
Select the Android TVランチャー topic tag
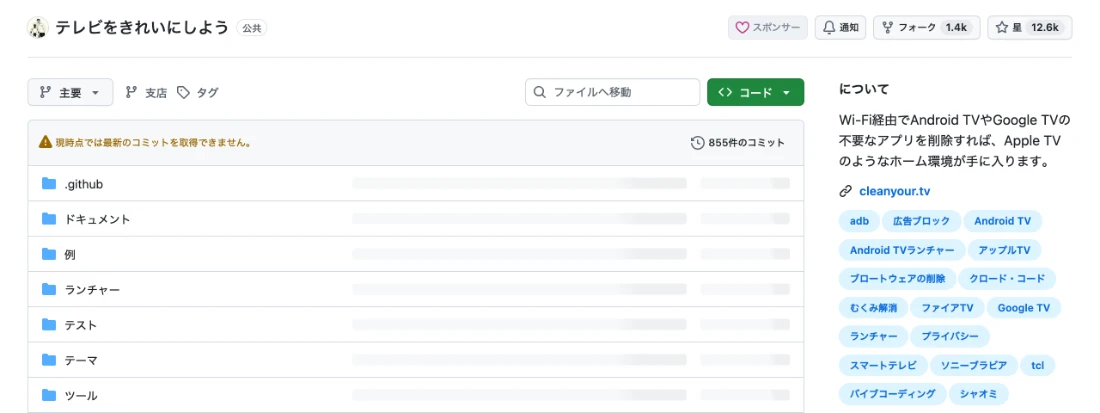pyautogui.click(x=902, y=250)
